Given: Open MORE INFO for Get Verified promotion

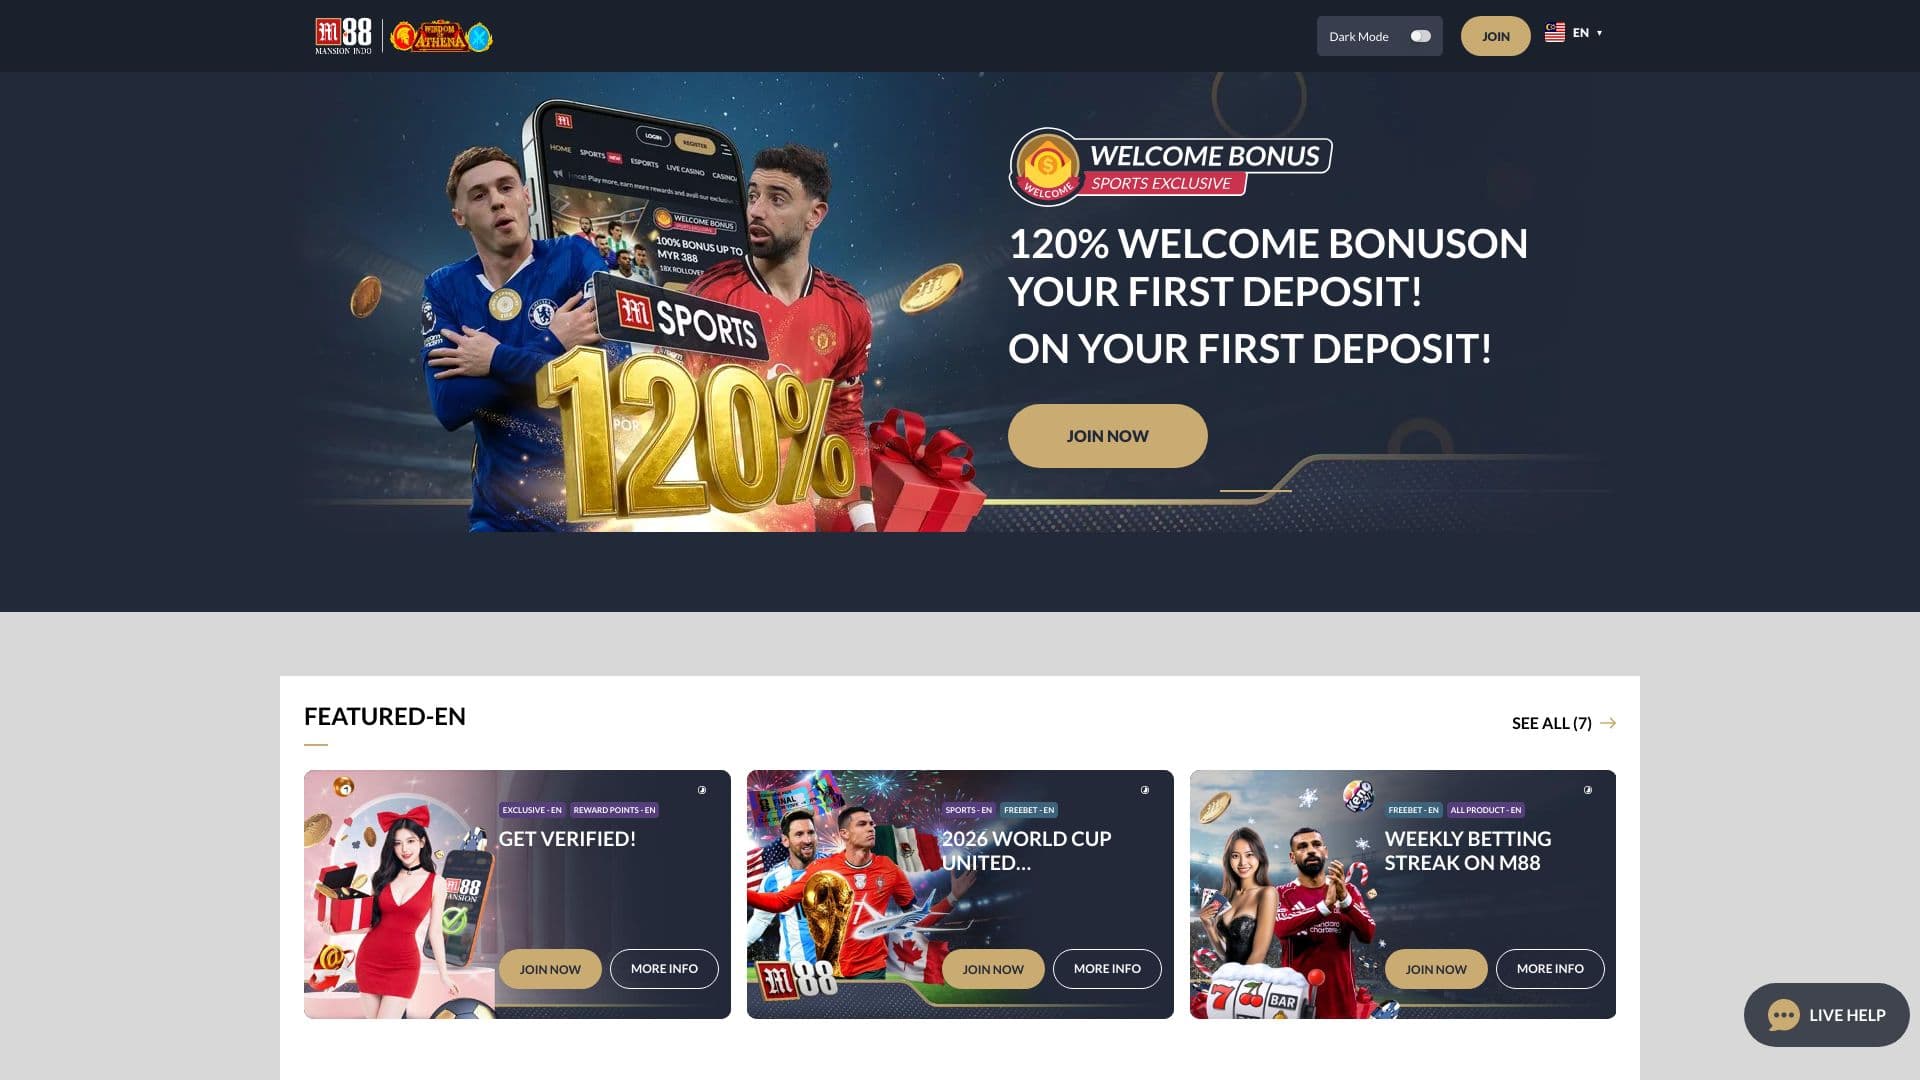Looking at the screenshot, I should [x=664, y=969].
